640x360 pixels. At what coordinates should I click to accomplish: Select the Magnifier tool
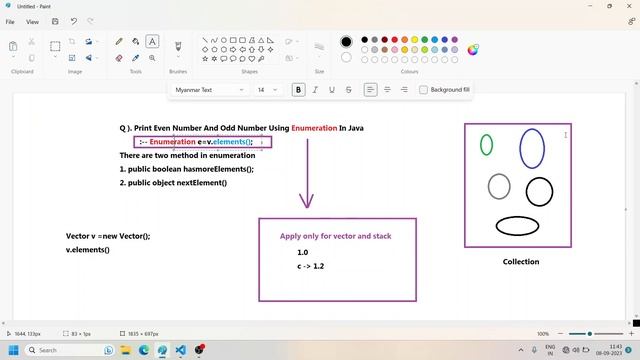click(152, 58)
